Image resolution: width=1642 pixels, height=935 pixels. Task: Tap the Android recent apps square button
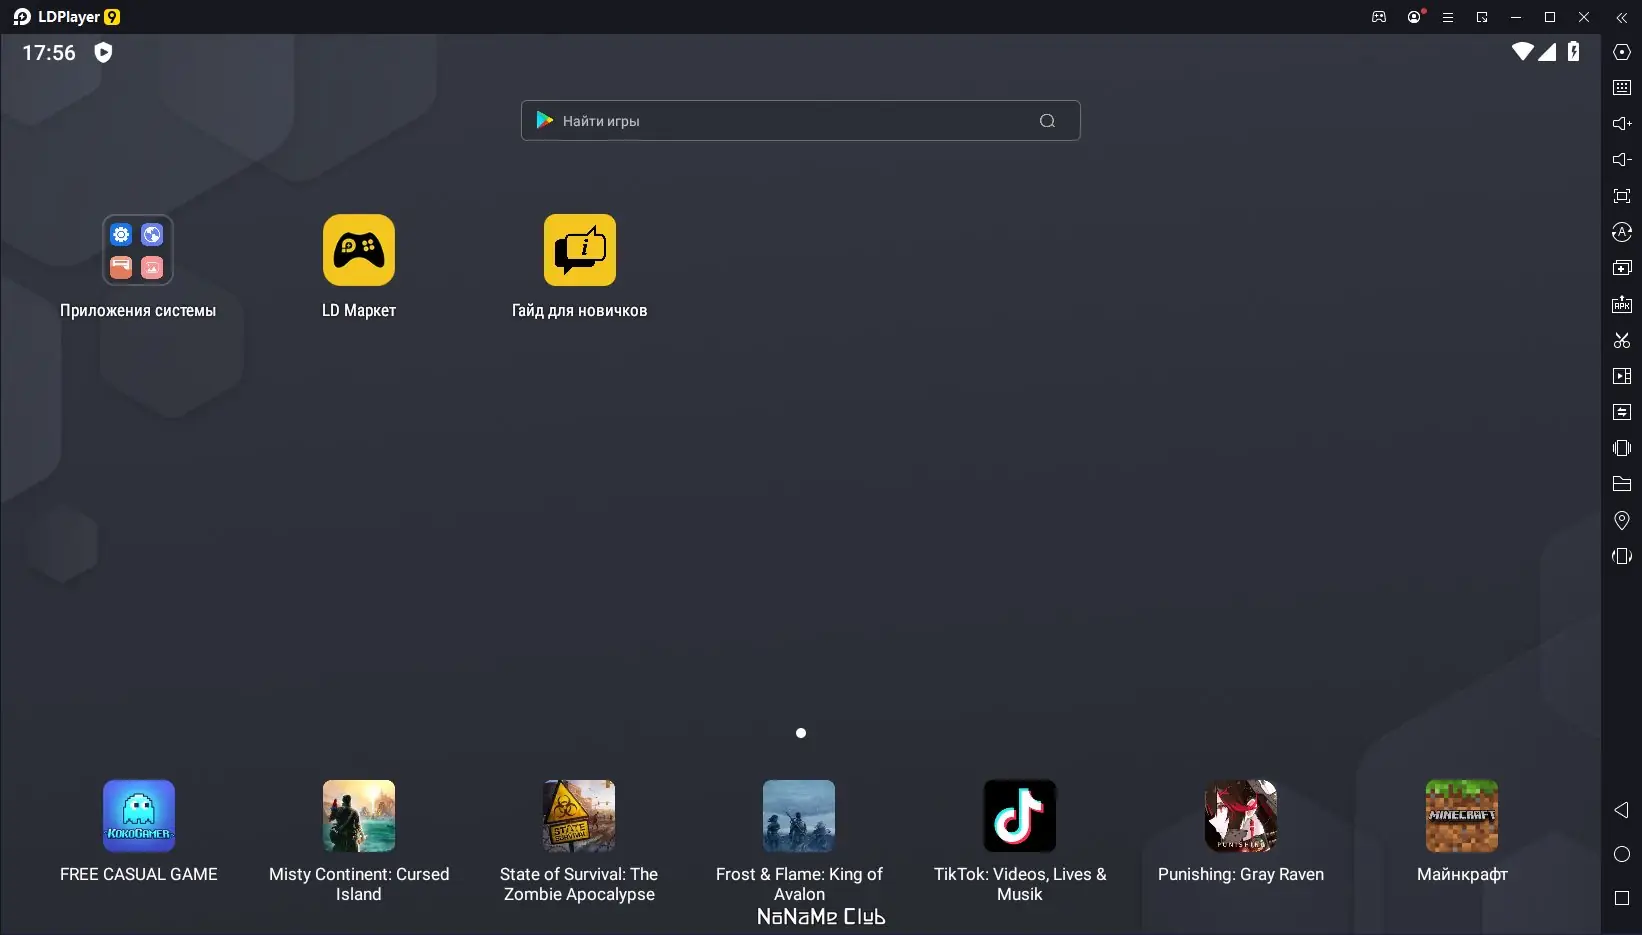(x=1622, y=898)
